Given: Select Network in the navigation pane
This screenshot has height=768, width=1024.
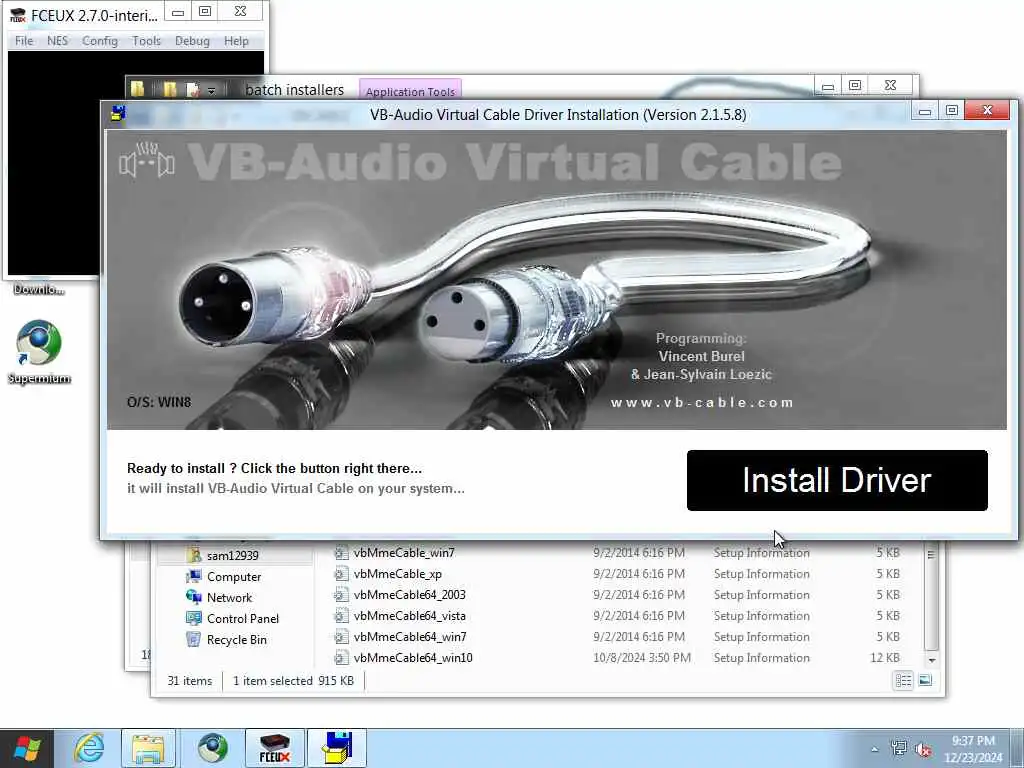Looking at the screenshot, I should pyautogui.click(x=229, y=598).
